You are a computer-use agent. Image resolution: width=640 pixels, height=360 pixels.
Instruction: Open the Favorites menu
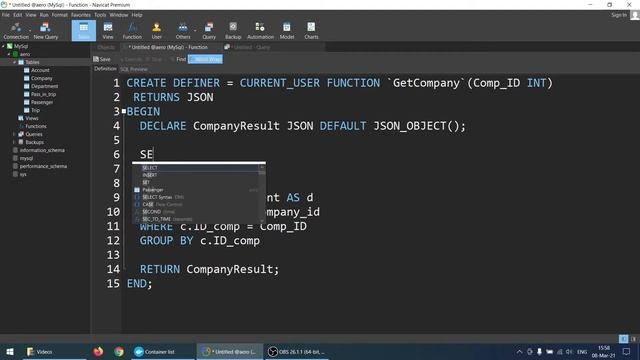(x=81, y=15)
